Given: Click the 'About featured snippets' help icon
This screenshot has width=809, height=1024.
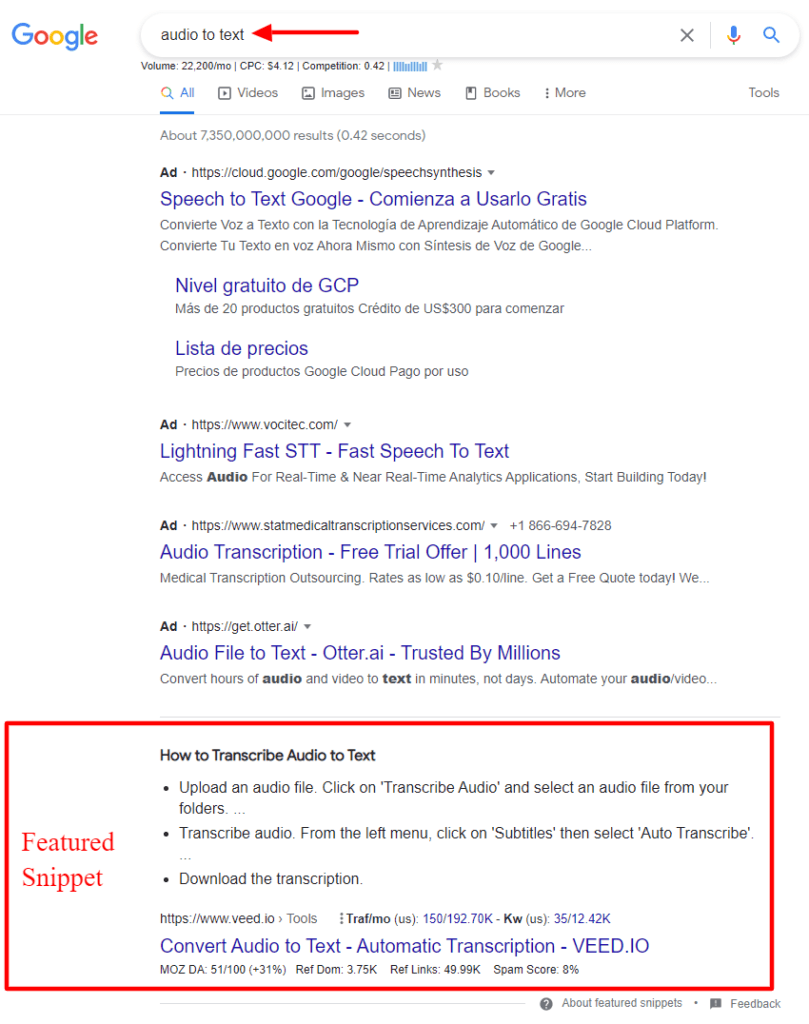Looking at the screenshot, I should [x=547, y=1004].
